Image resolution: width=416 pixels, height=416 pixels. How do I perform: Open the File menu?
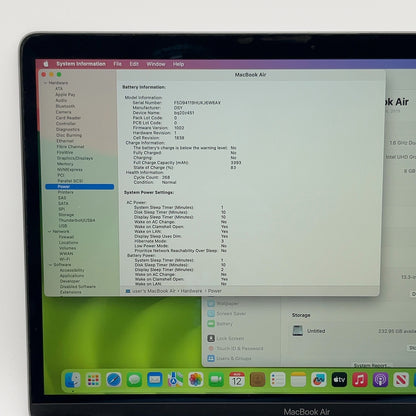[x=117, y=64]
